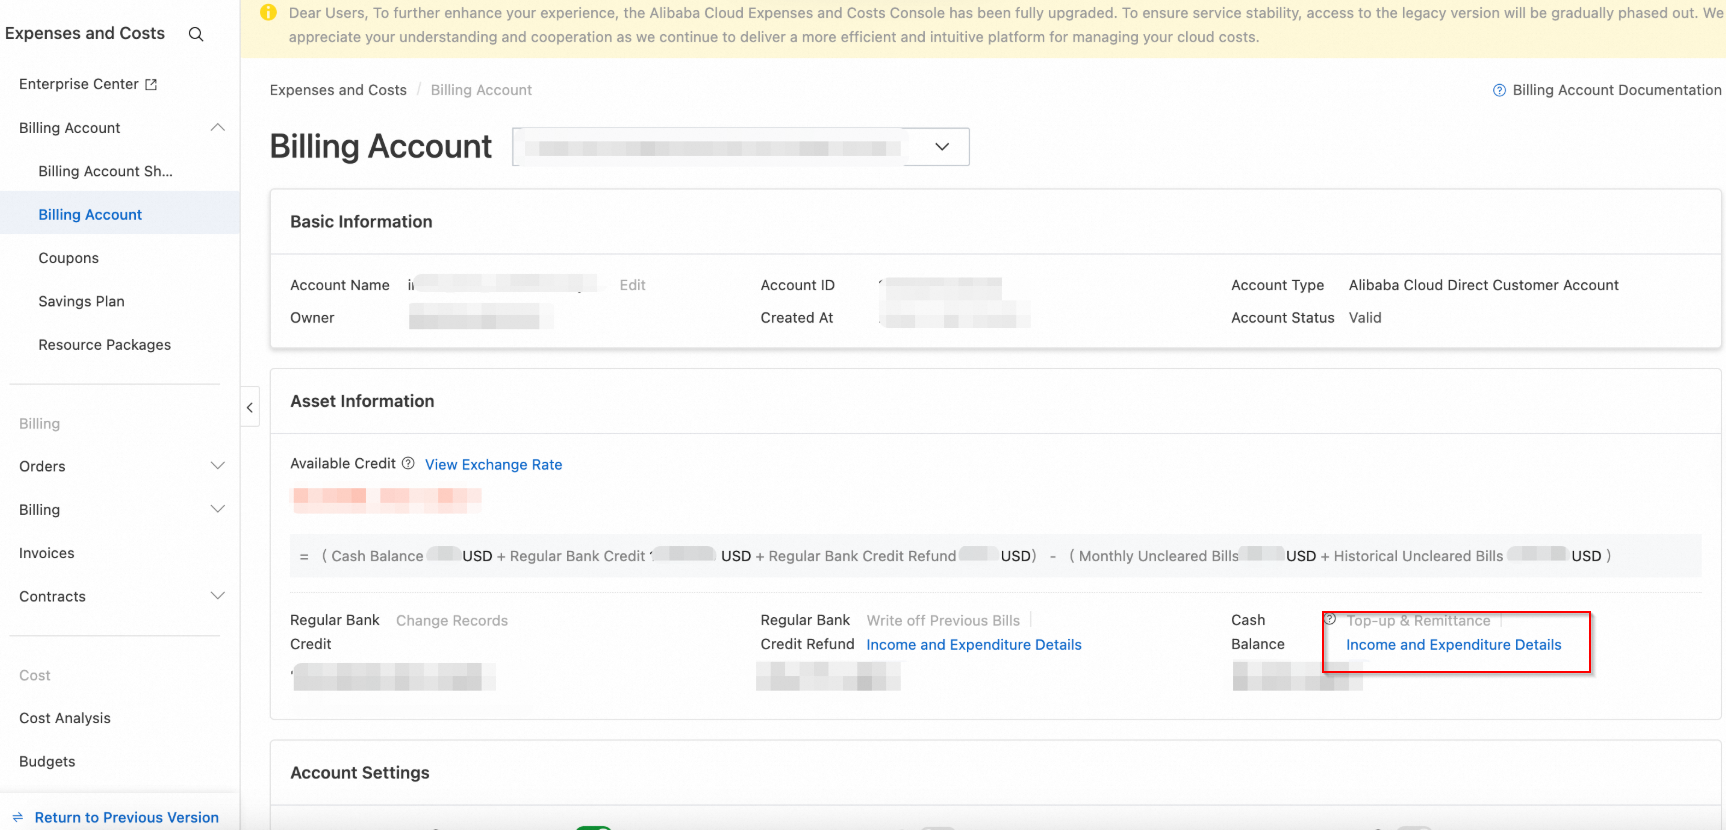Image resolution: width=1726 pixels, height=830 pixels.
Task: Open the Billing Account selector dropdown
Action: pos(741,147)
